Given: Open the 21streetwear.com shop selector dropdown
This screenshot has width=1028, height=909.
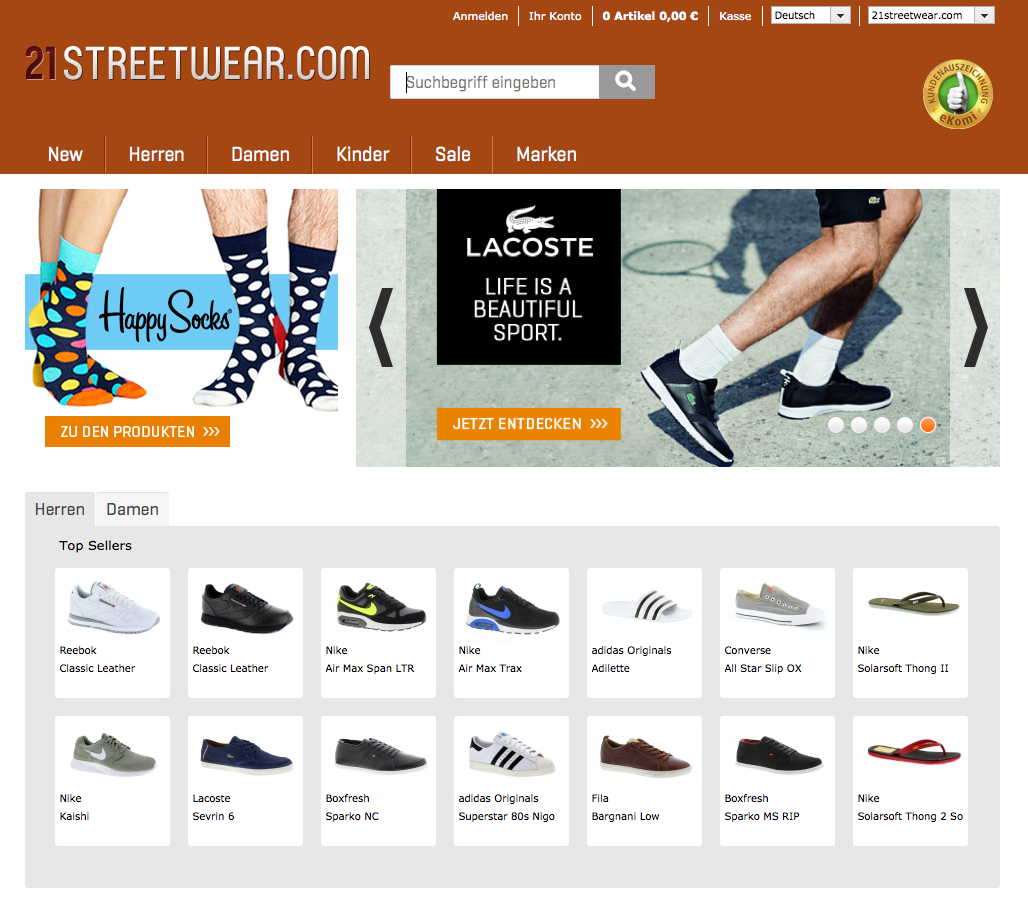Looking at the screenshot, I should 931,15.
